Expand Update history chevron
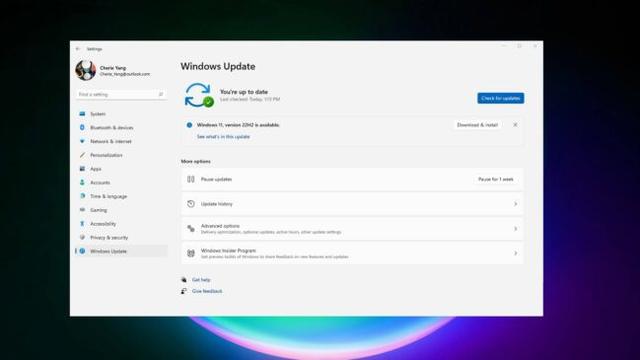This screenshot has width=640, height=360. click(x=516, y=204)
